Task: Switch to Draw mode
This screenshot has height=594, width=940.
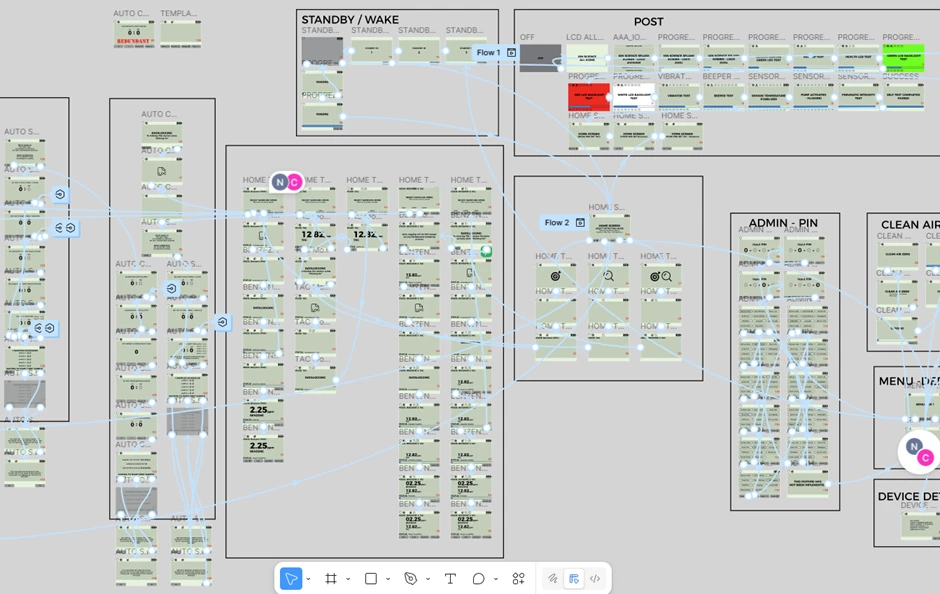Action: (x=553, y=578)
